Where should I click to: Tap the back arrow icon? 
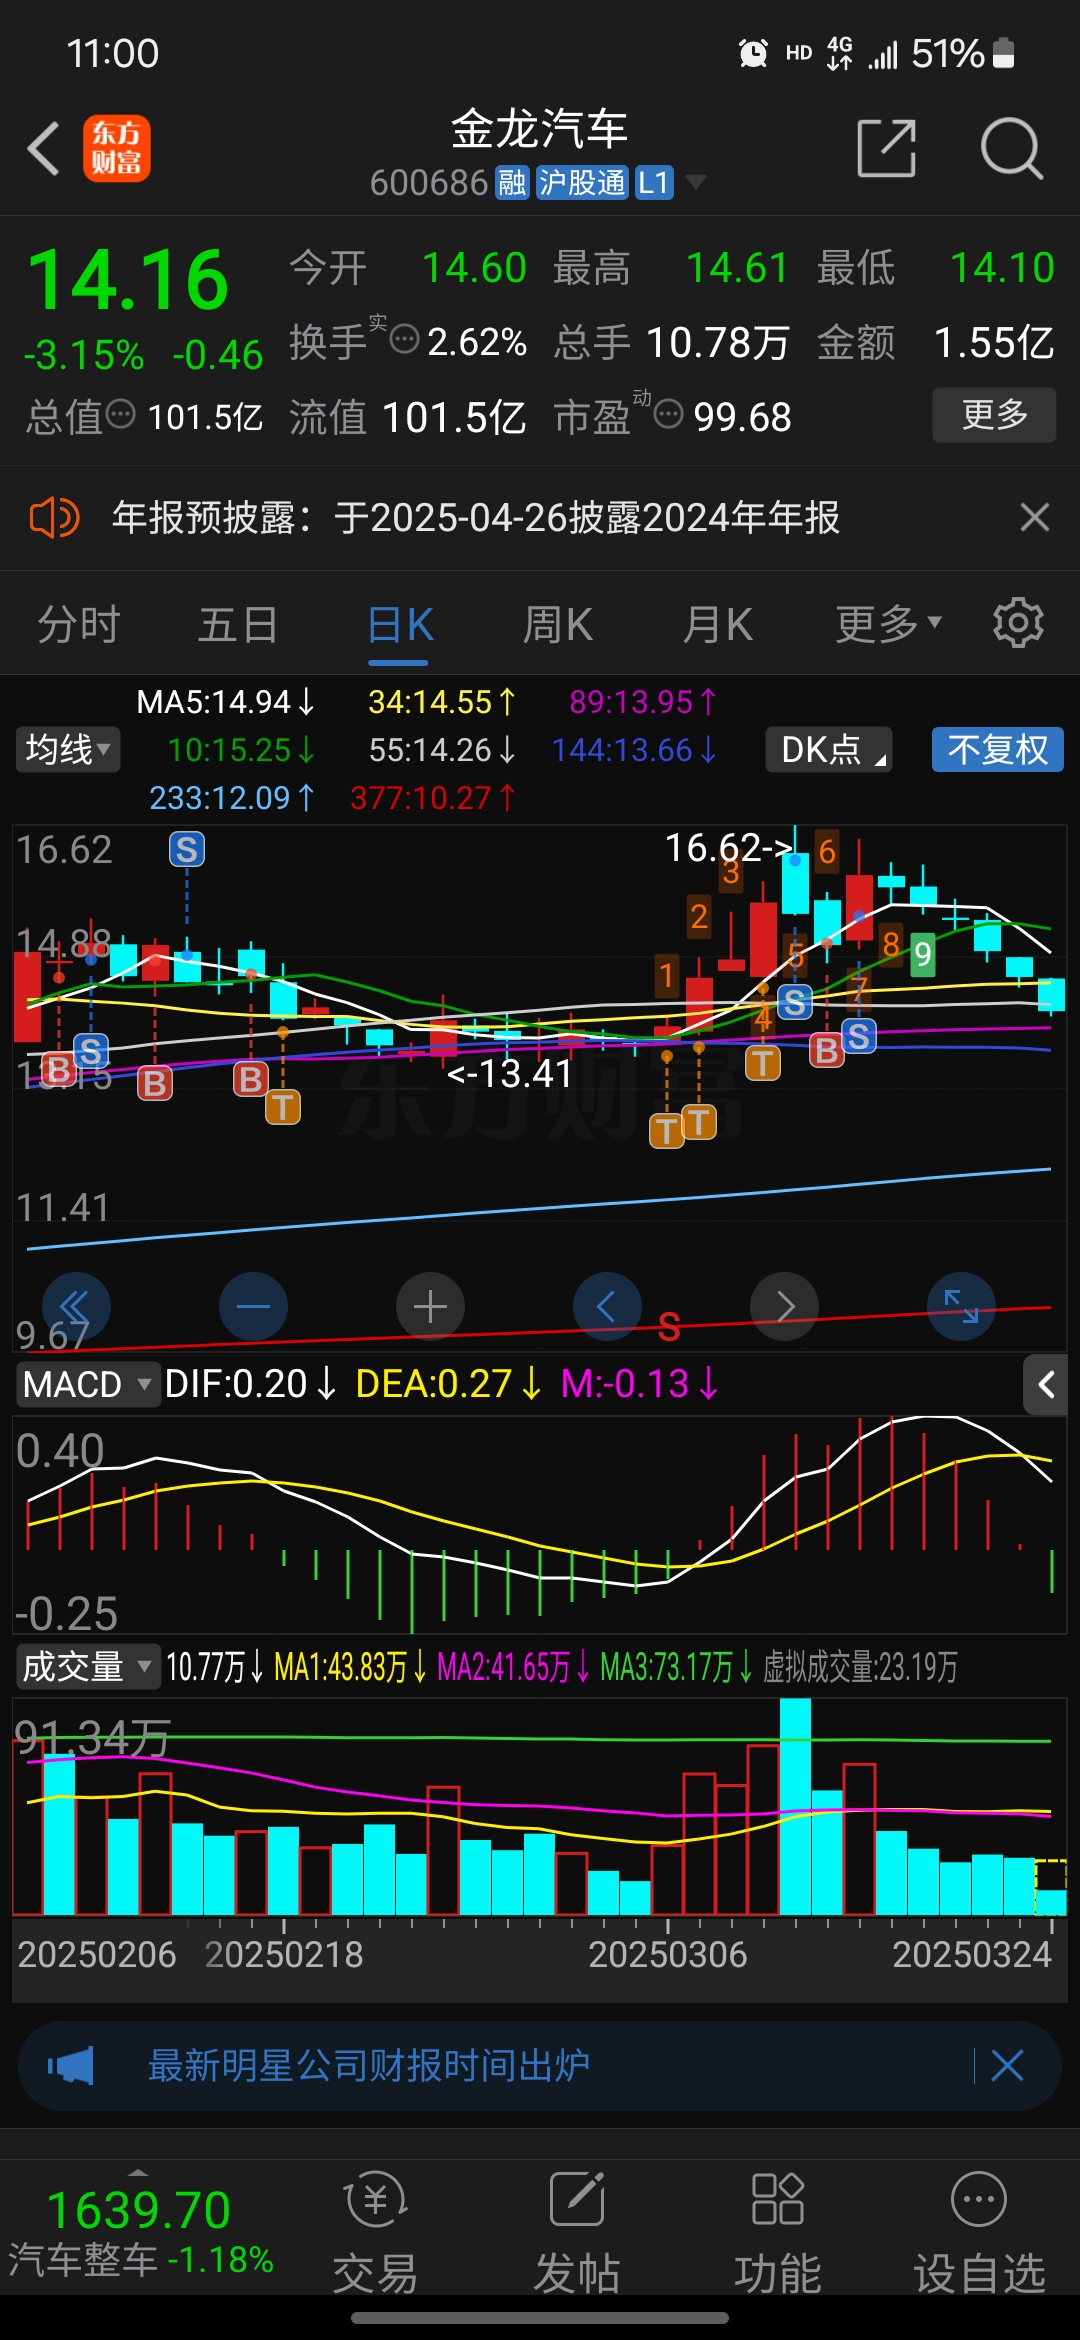click(44, 149)
